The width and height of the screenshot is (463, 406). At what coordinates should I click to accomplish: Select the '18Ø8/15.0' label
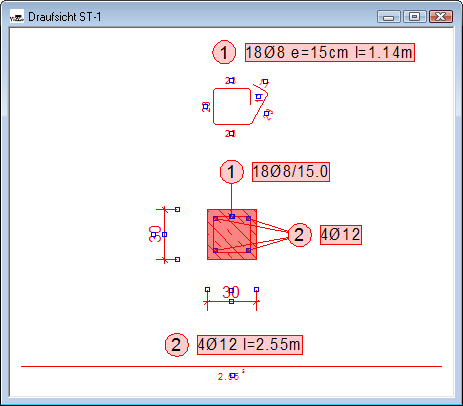pyautogui.click(x=291, y=172)
